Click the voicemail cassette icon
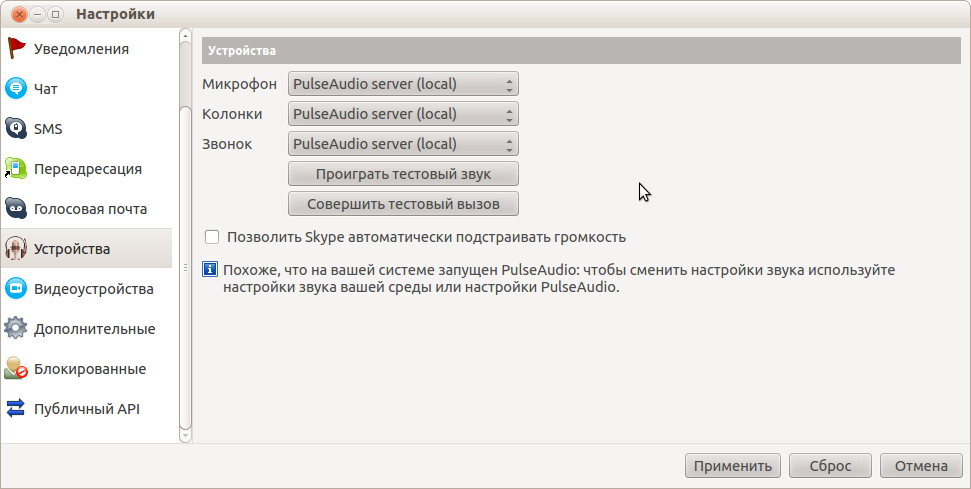This screenshot has width=971, height=489. coord(16,209)
